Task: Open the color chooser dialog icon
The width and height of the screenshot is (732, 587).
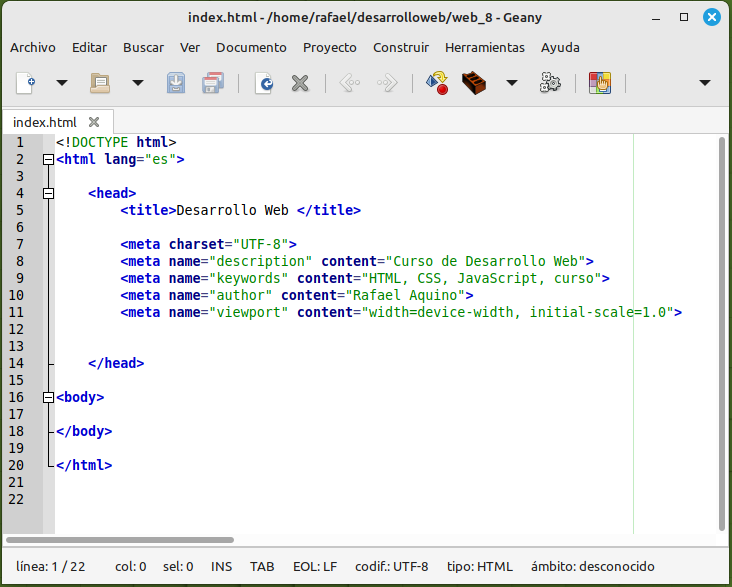Action: tap(600, 83)
